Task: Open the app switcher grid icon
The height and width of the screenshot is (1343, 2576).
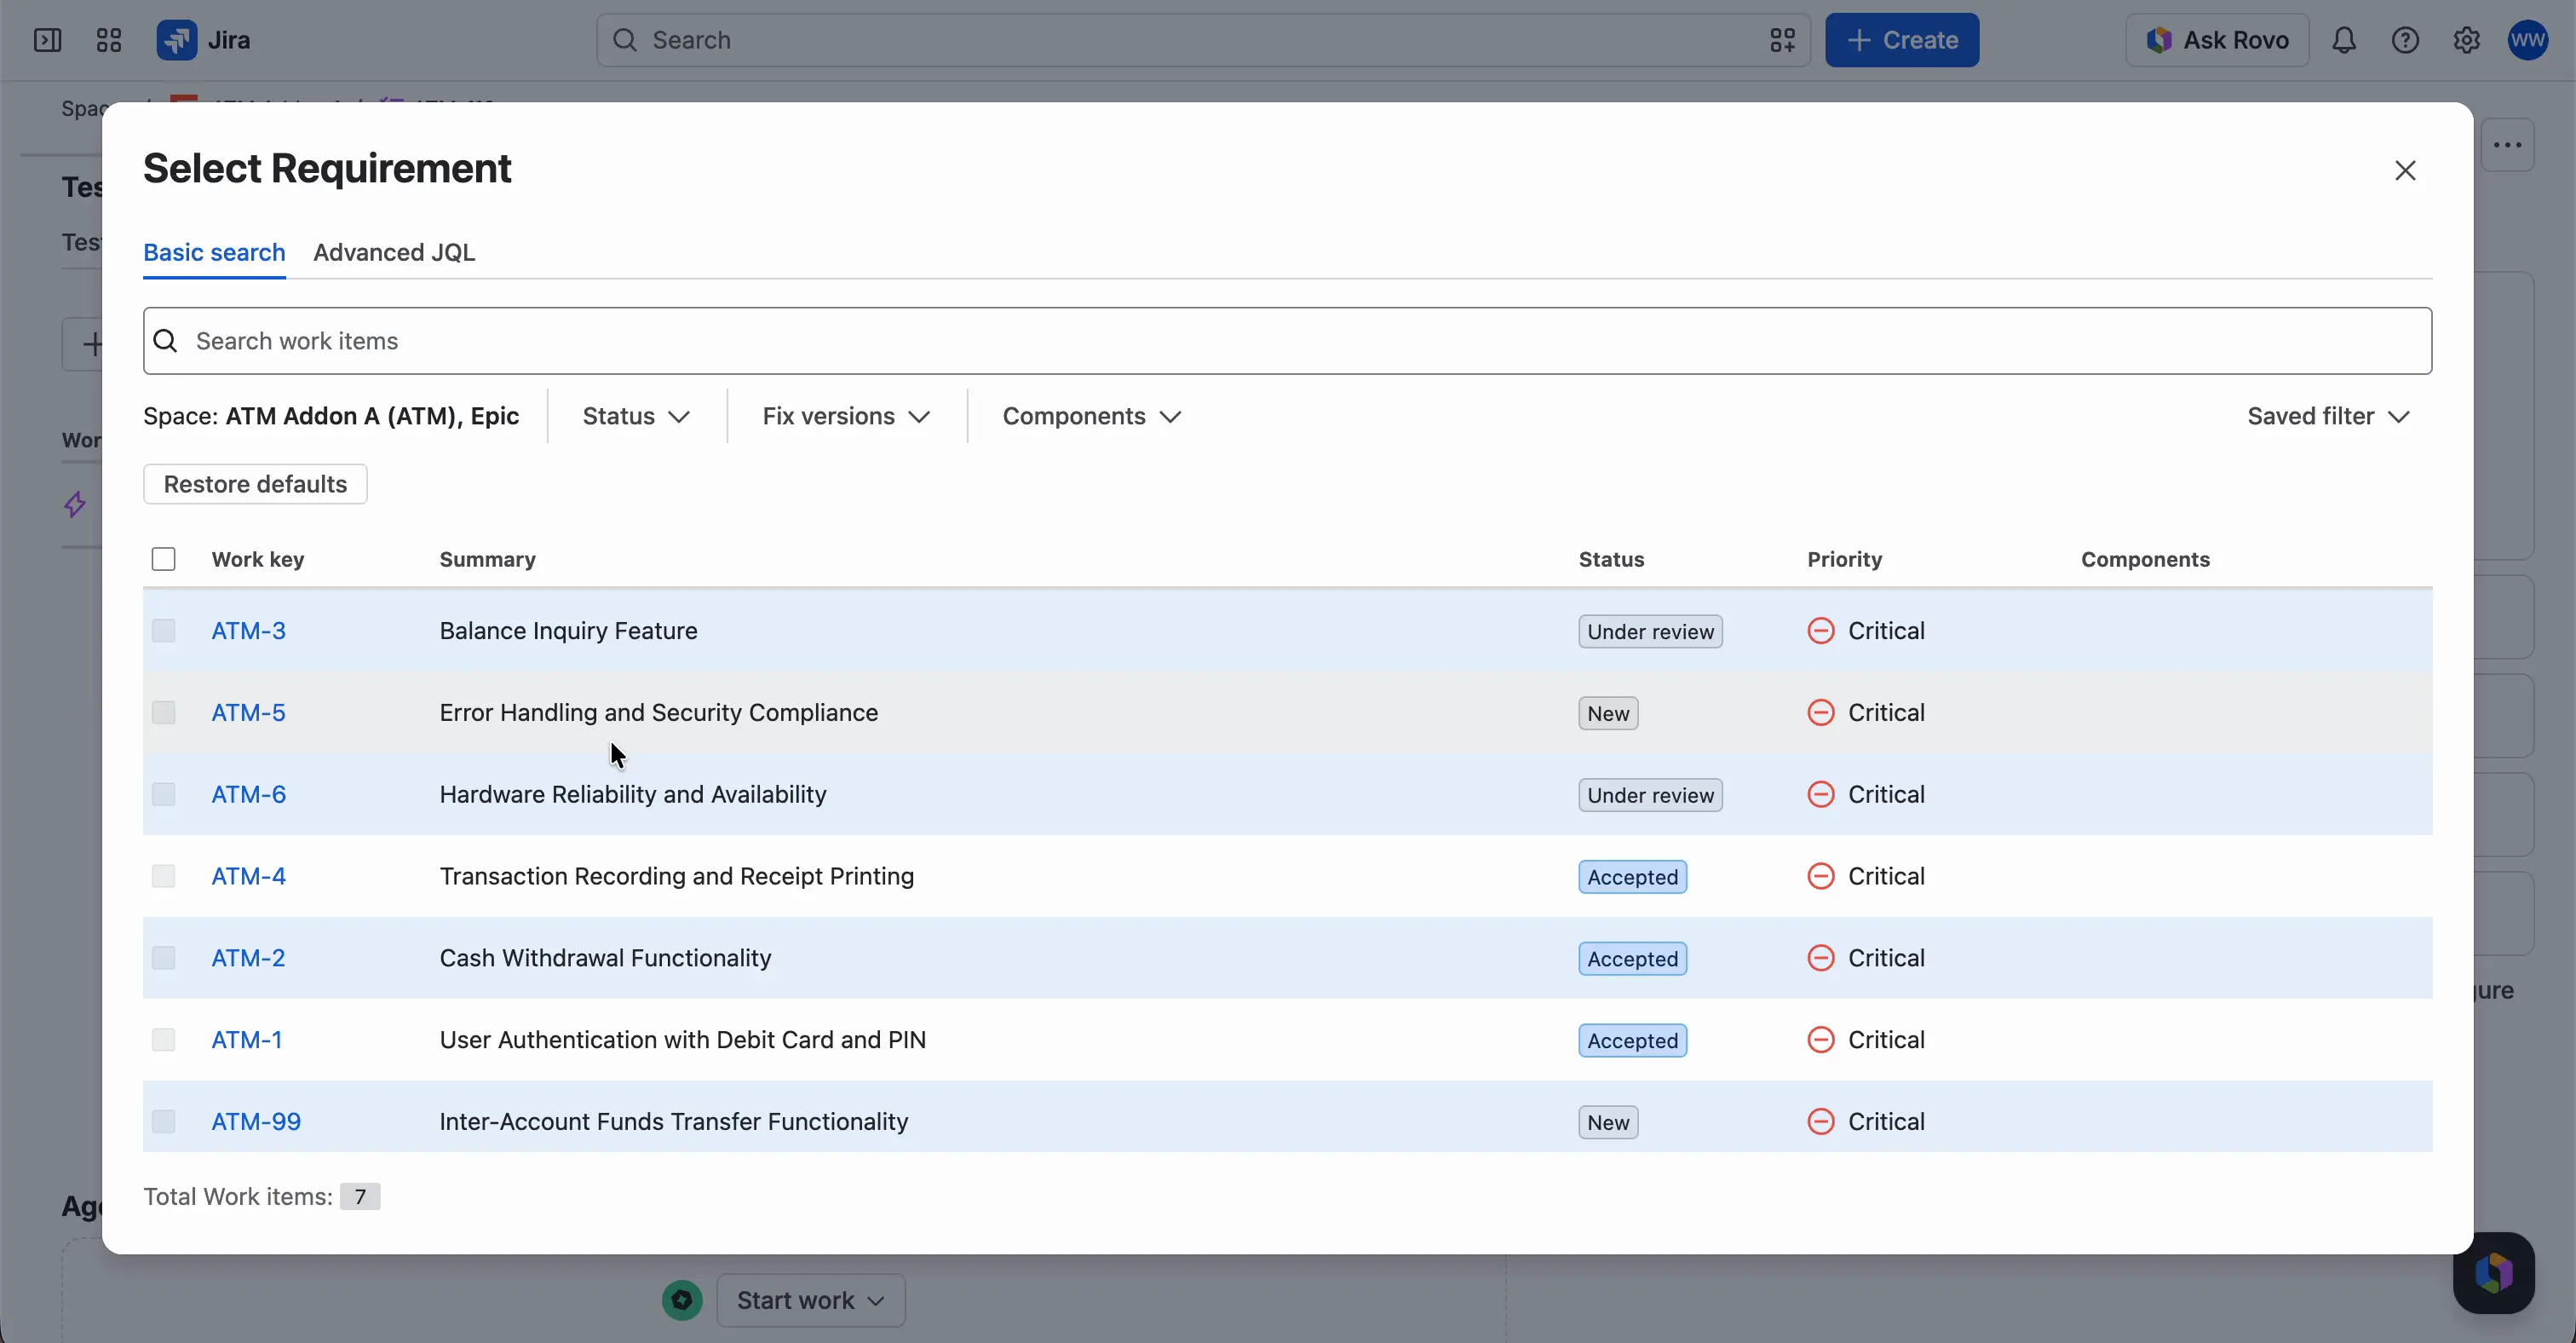Action: coord(108,40)
